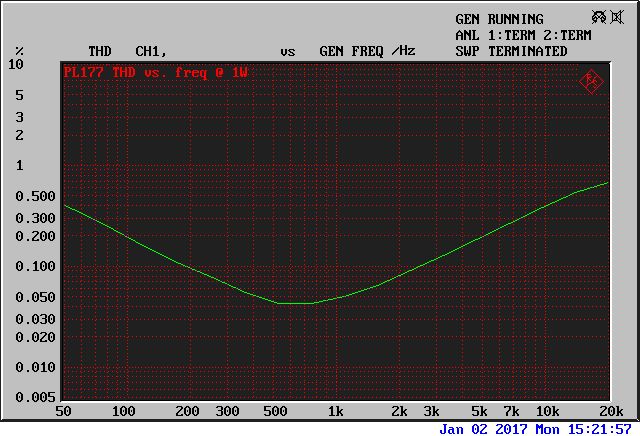Click the % unit label on Y axis

click(19, 51)
